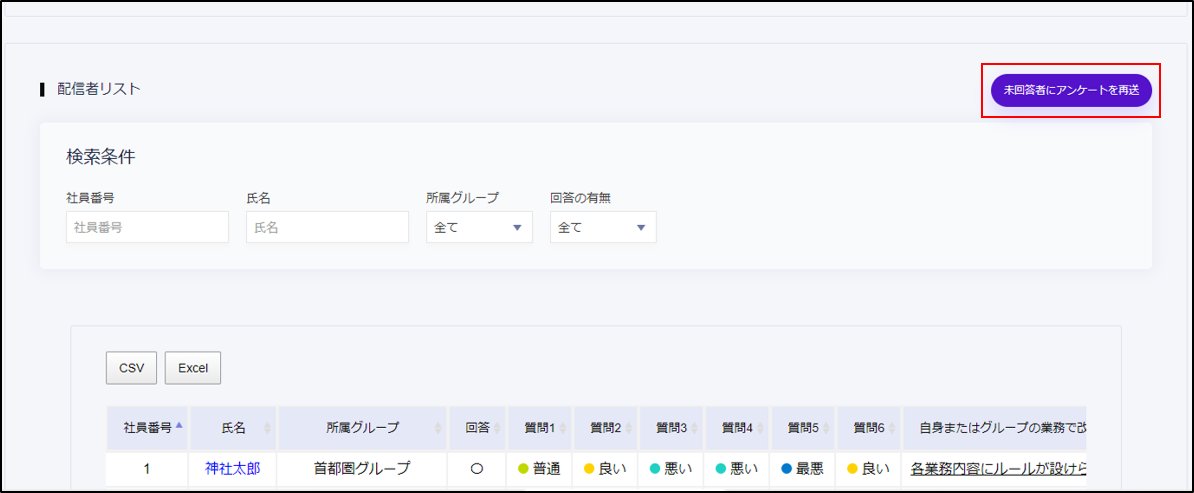The height and width of the screenshot is (493, 1194).
Task: Click the 普通 answer in 質問1
Action: pos(539,469)
